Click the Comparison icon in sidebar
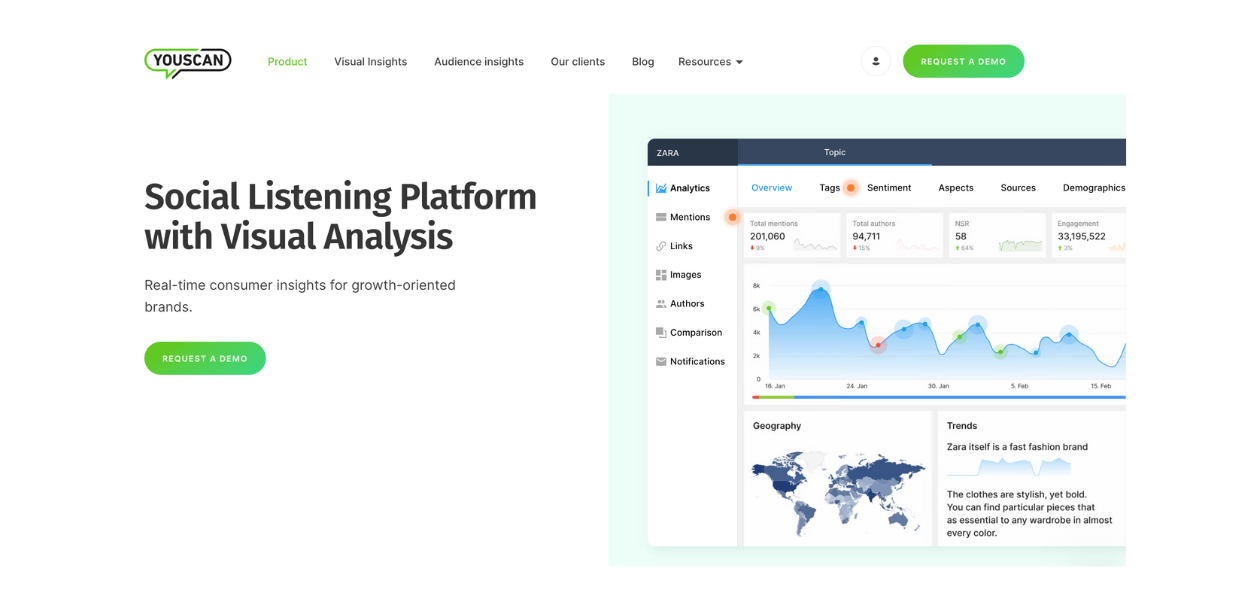The image size is (1260, 600). (x=661, y=333)
